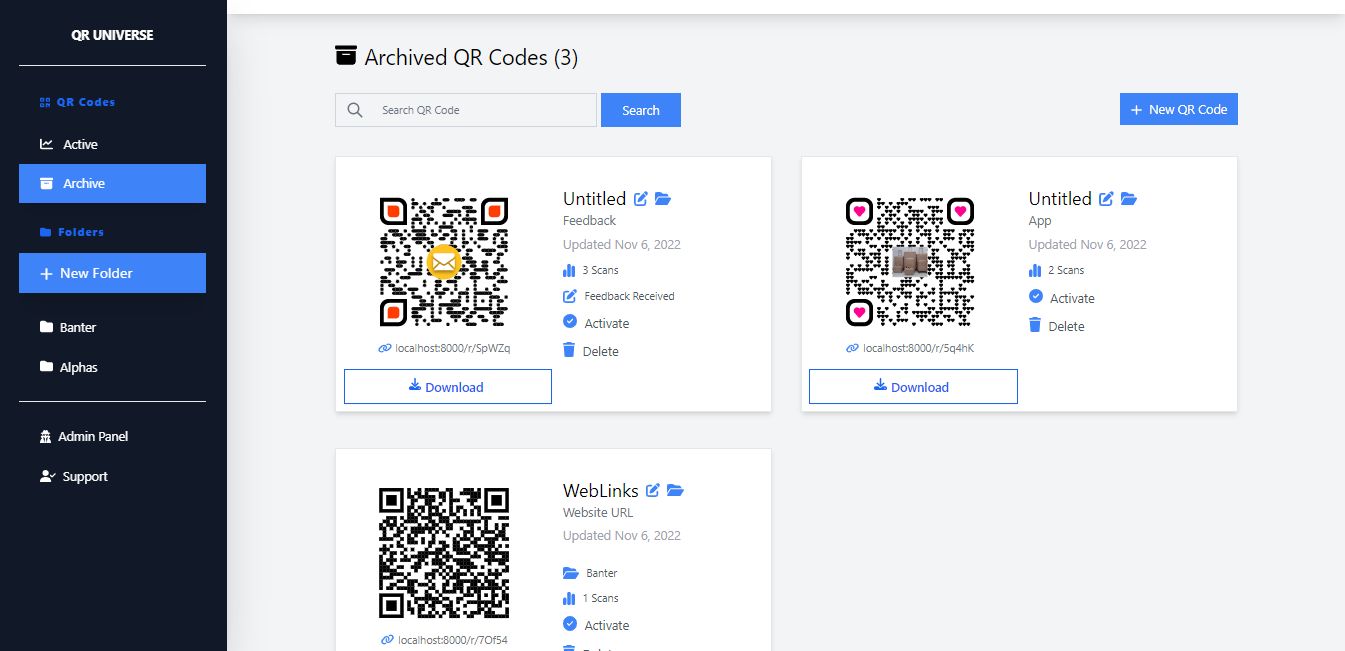
Task: Click the Feedback card title Untitled
Action: coord(594,199)
